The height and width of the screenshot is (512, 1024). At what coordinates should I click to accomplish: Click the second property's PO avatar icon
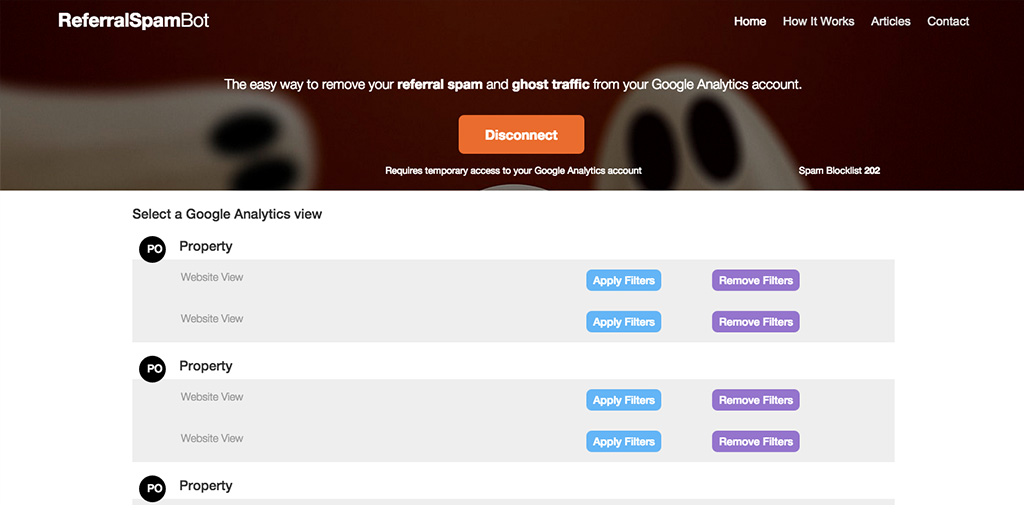[153, 369]
